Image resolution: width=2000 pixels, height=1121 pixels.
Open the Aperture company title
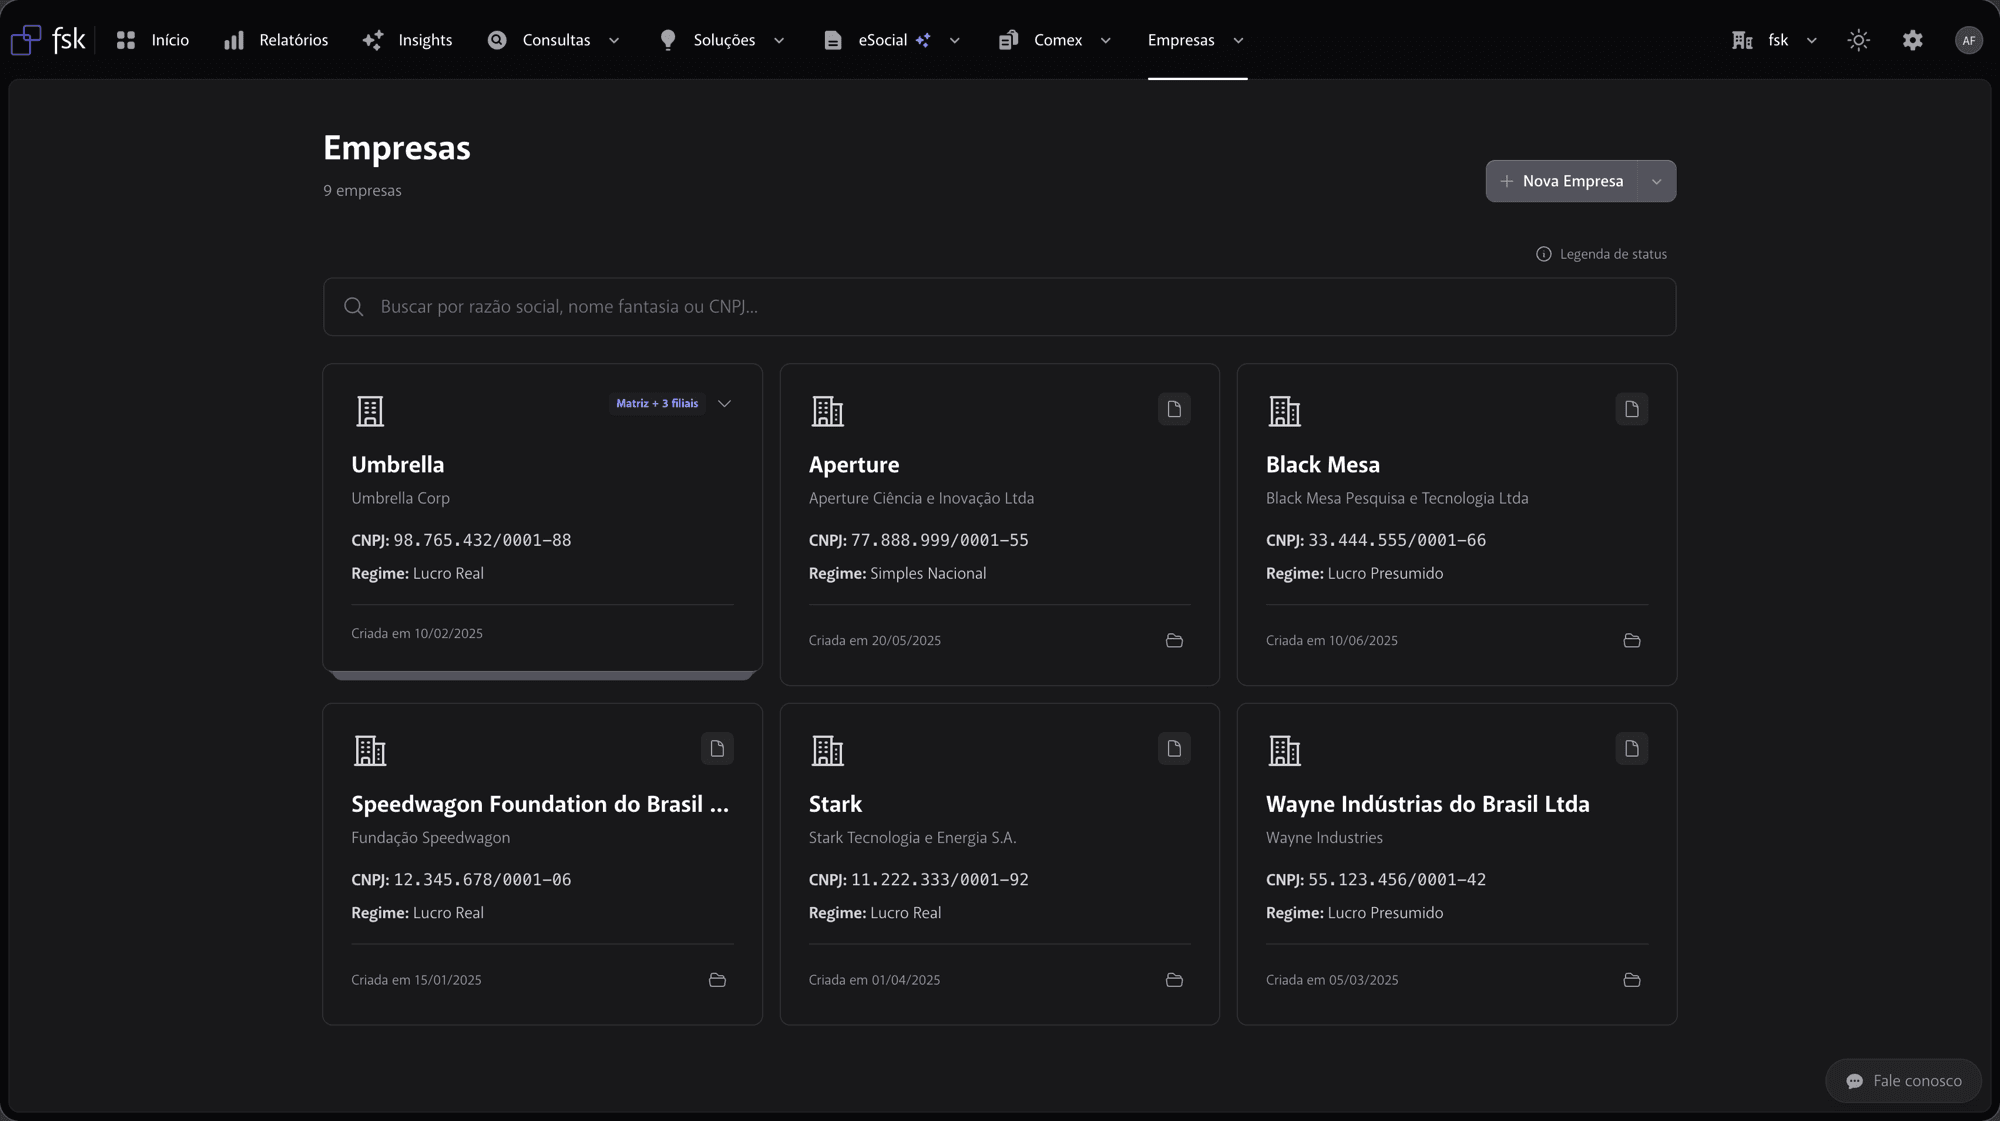854,465
